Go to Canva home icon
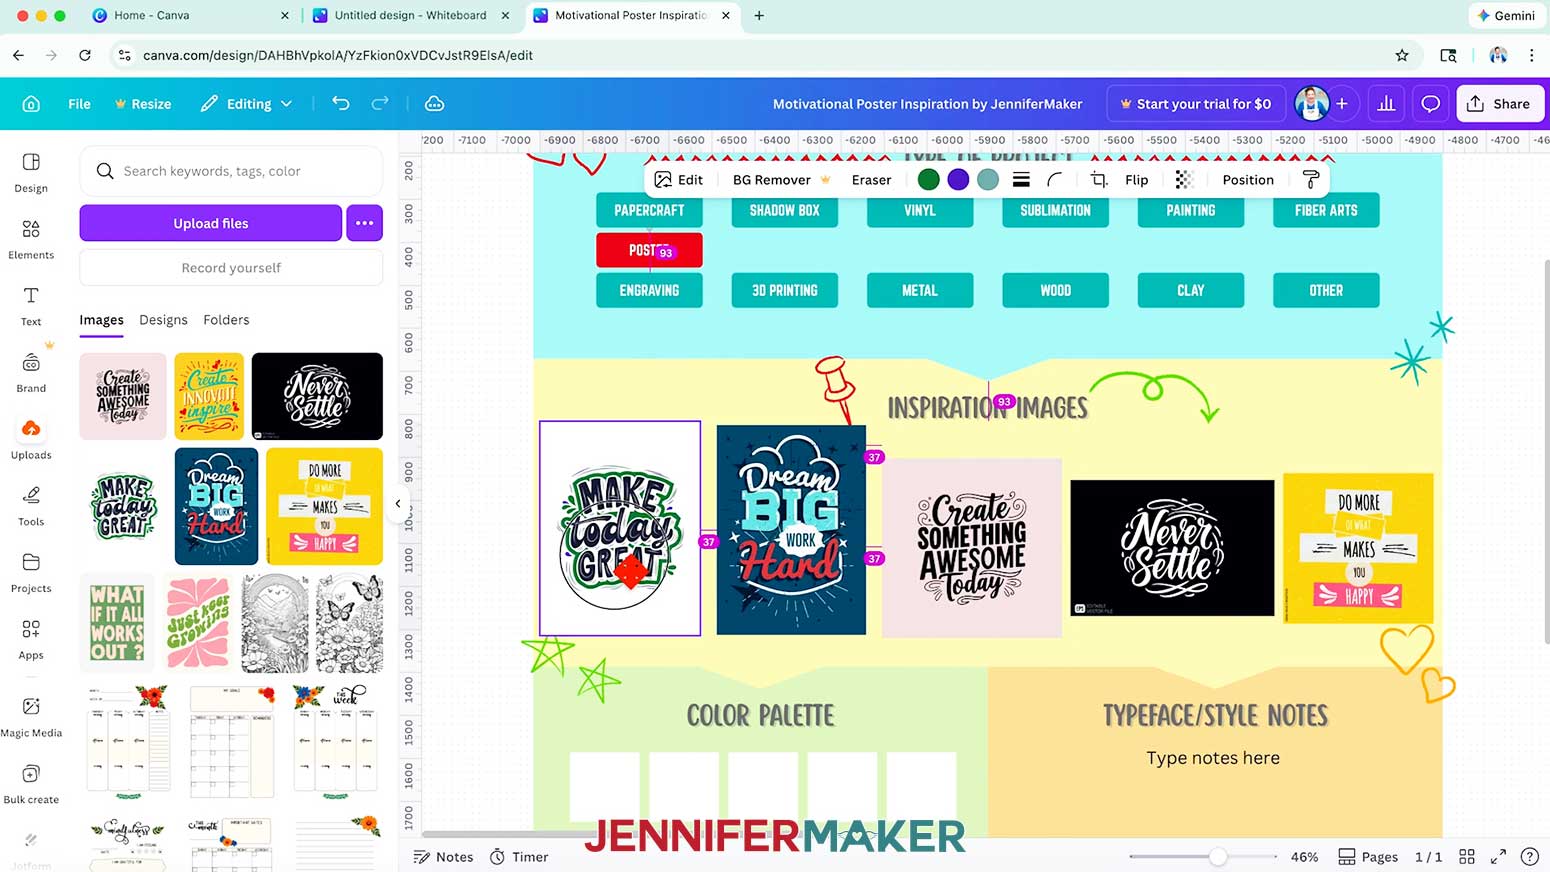 (31, 104)
